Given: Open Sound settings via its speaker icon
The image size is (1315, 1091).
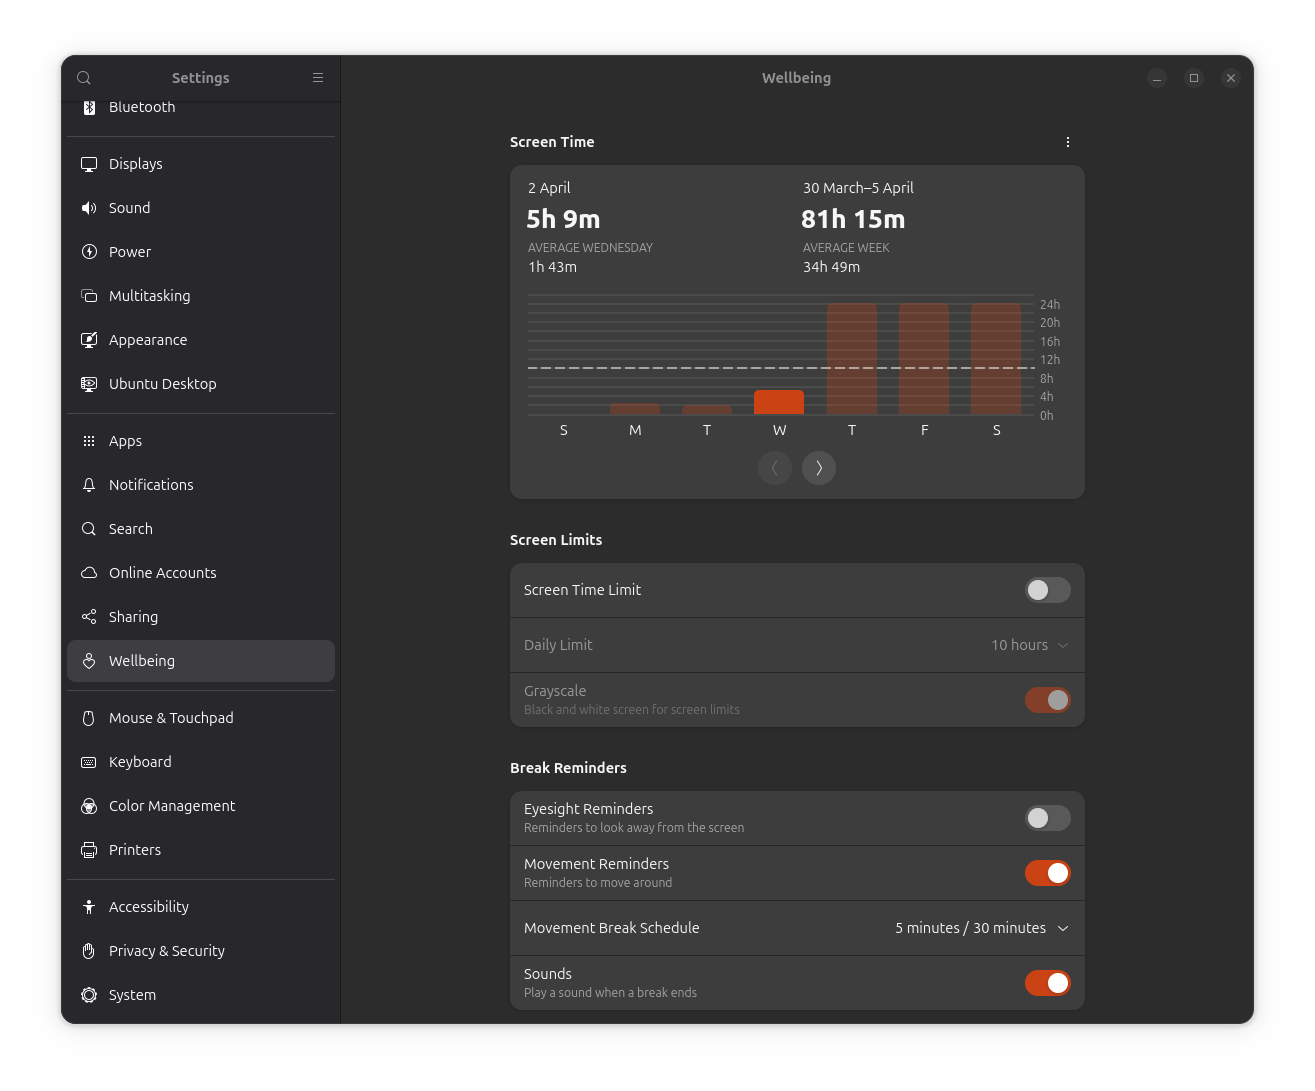Looking at the screenshot, I should (x=88, y=207).
